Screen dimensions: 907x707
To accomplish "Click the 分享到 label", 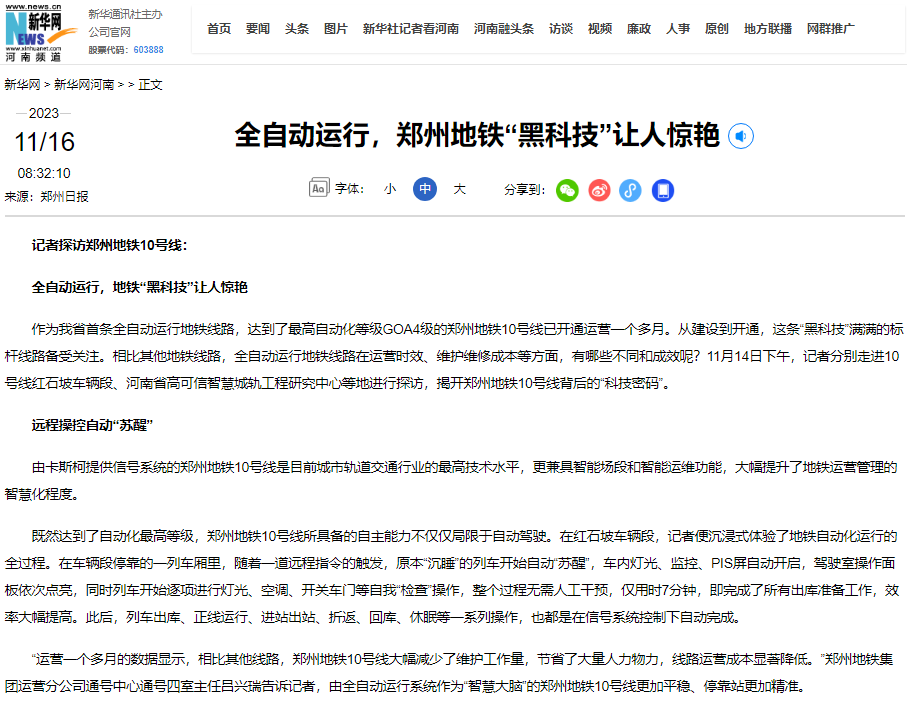I will point(525,190).
